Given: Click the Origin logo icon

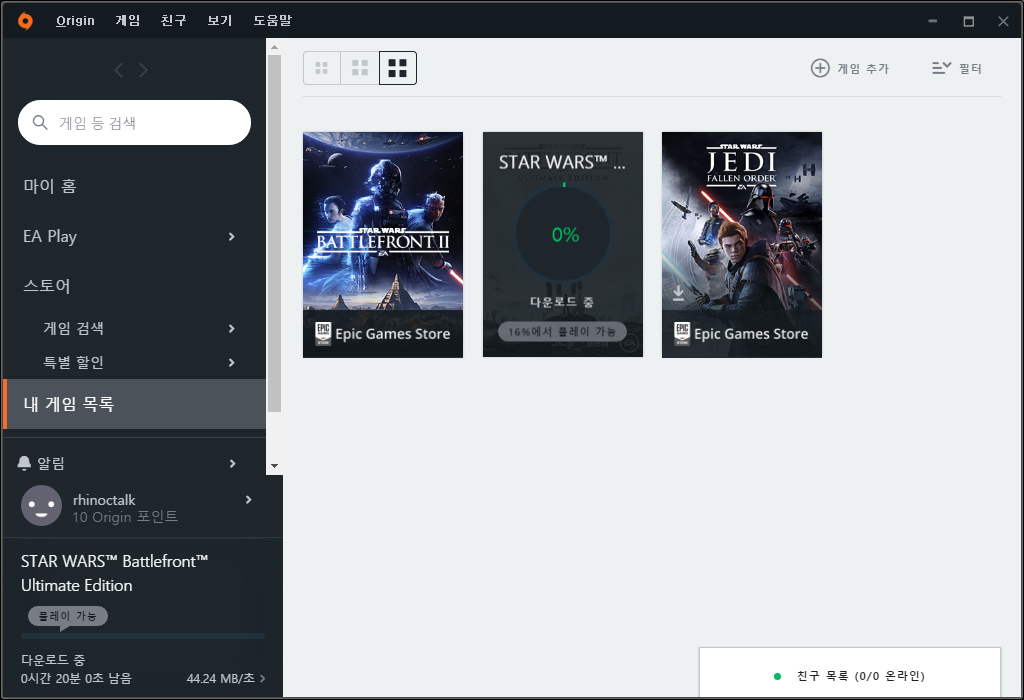Looking at the screenshot, I should pyautogui.click(x=25, y=21).
